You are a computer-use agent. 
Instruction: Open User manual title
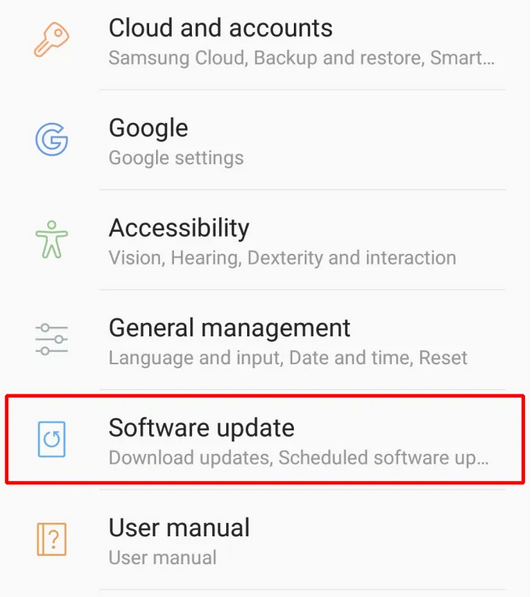179,528
